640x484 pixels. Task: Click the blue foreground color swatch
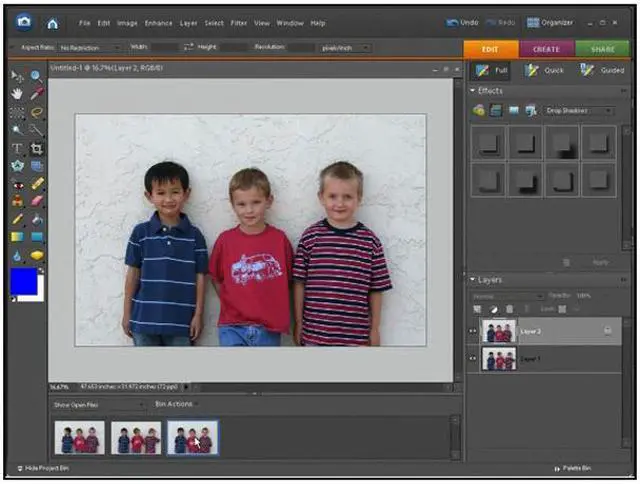point(23,281)
